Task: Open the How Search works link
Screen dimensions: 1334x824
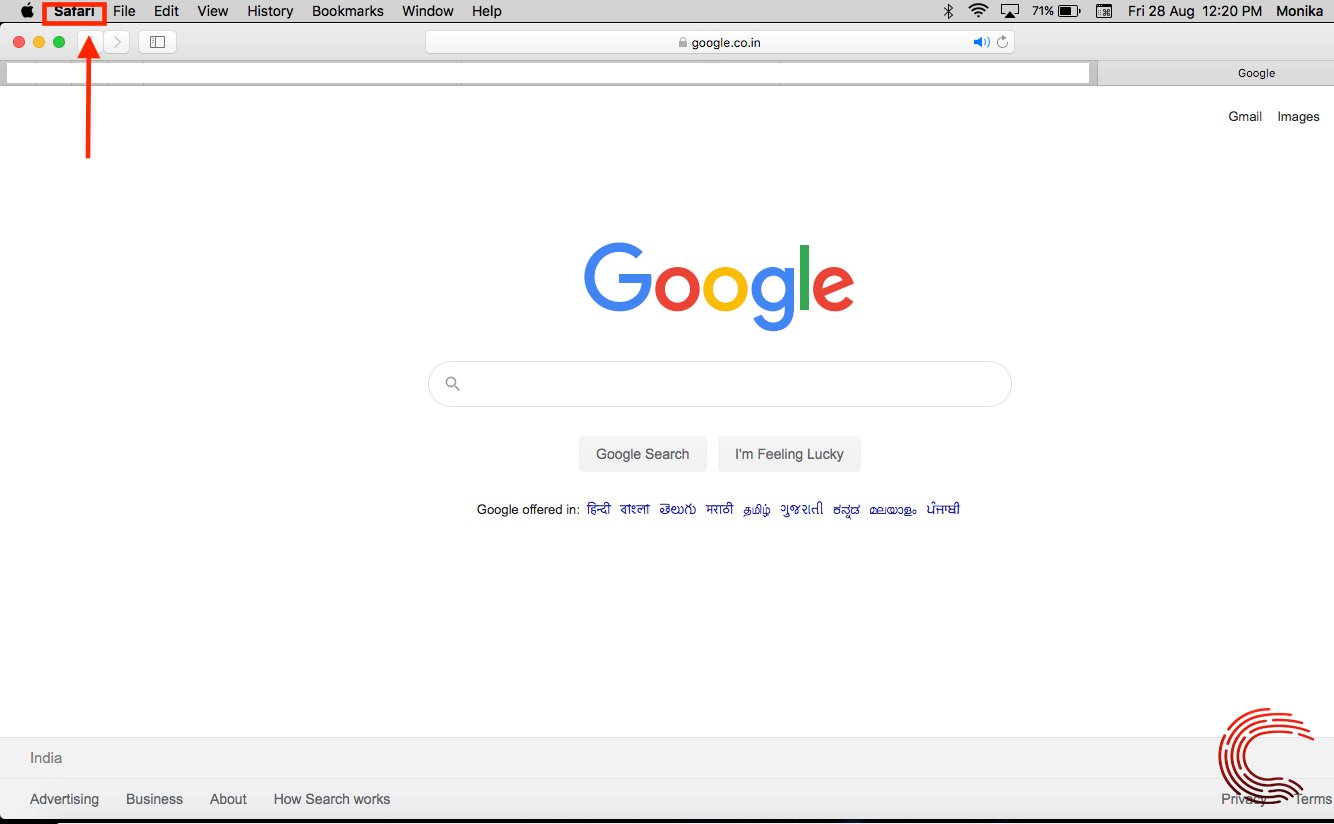Action: [x=332, y=799]
